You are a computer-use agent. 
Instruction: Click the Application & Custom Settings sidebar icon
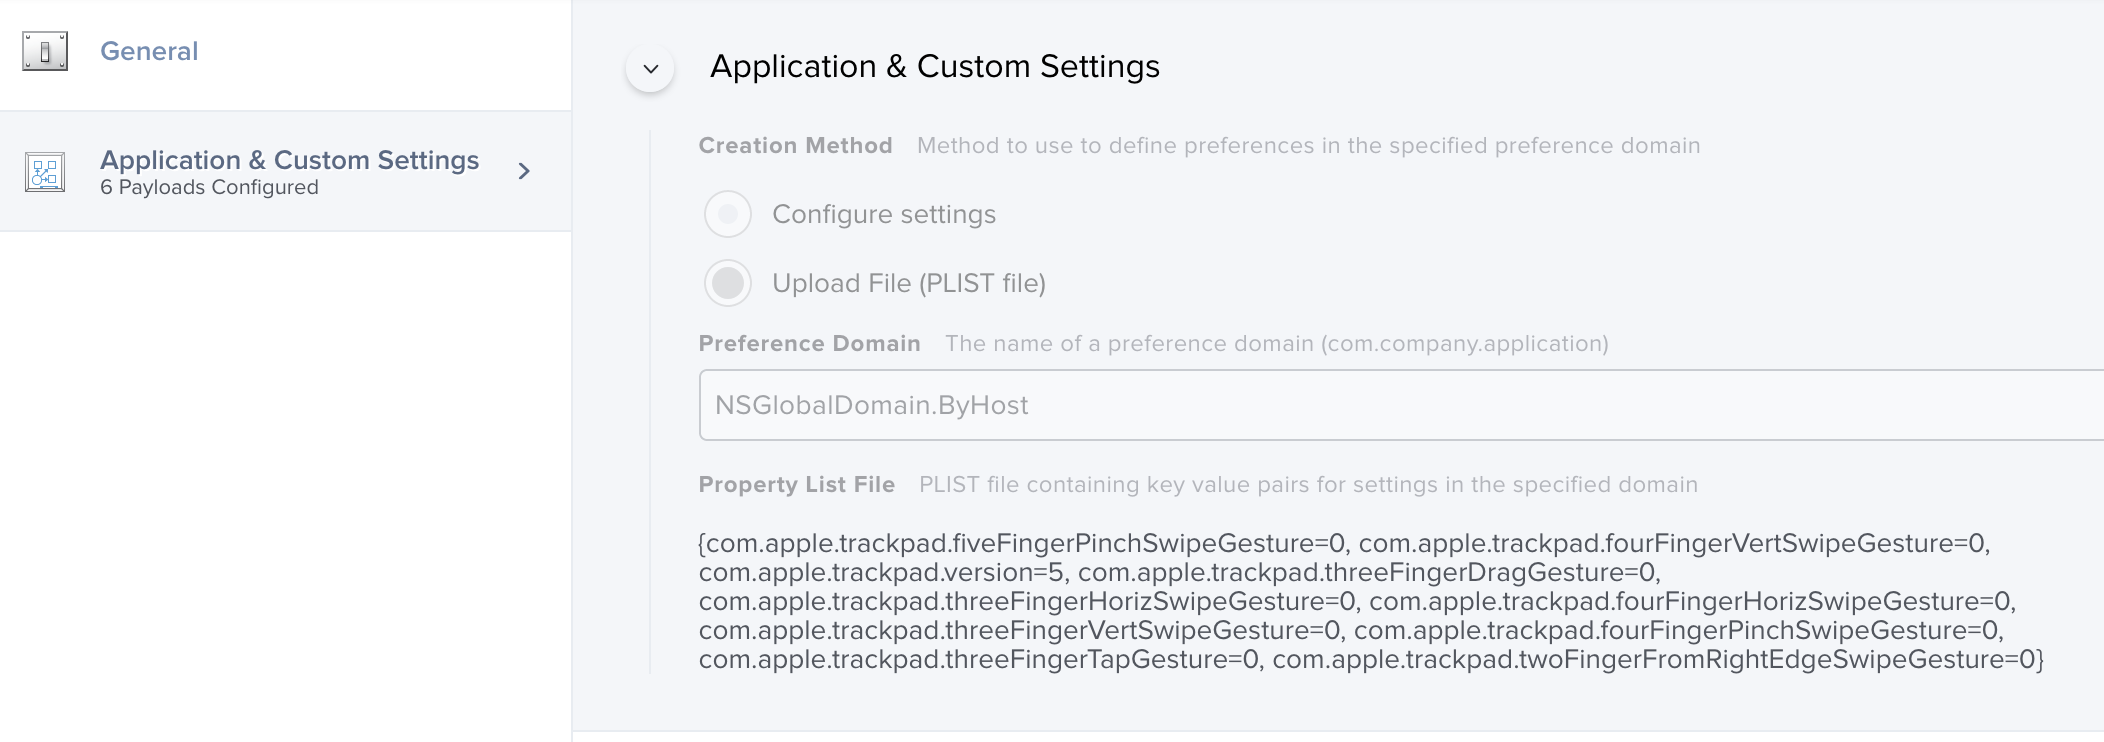(45, 172)
